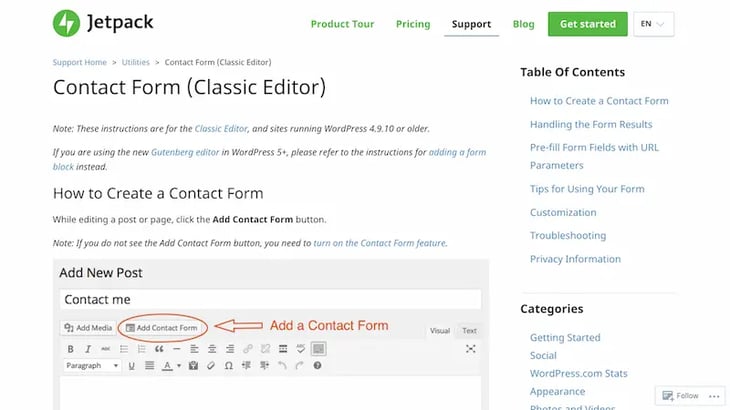Click the Italic formatting icon
Screen dimensions: 730x410
(88, 349)
